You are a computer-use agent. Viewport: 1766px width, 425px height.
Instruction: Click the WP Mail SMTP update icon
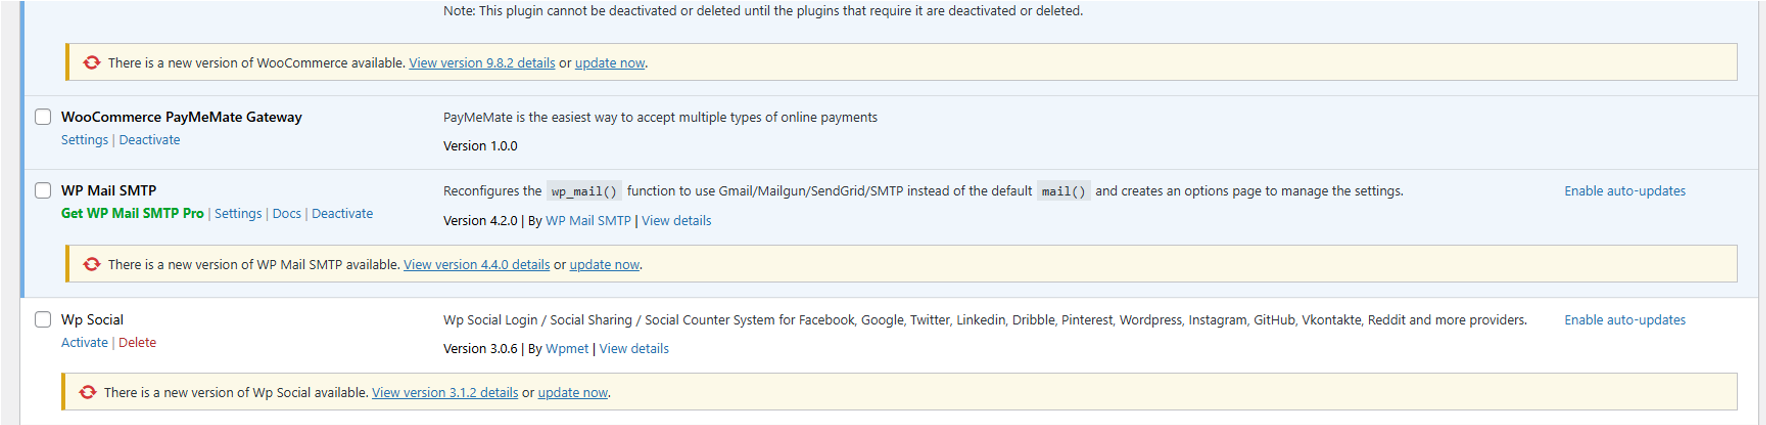pyautogui.click(x=92, y=265)
